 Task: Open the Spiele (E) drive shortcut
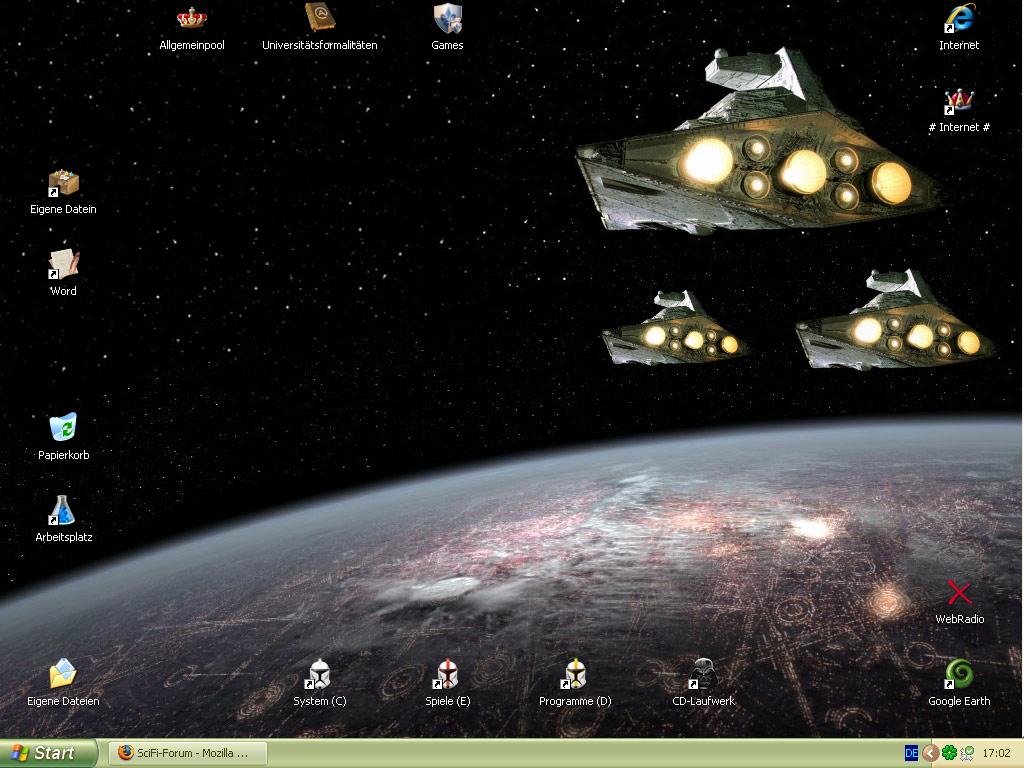447,675
